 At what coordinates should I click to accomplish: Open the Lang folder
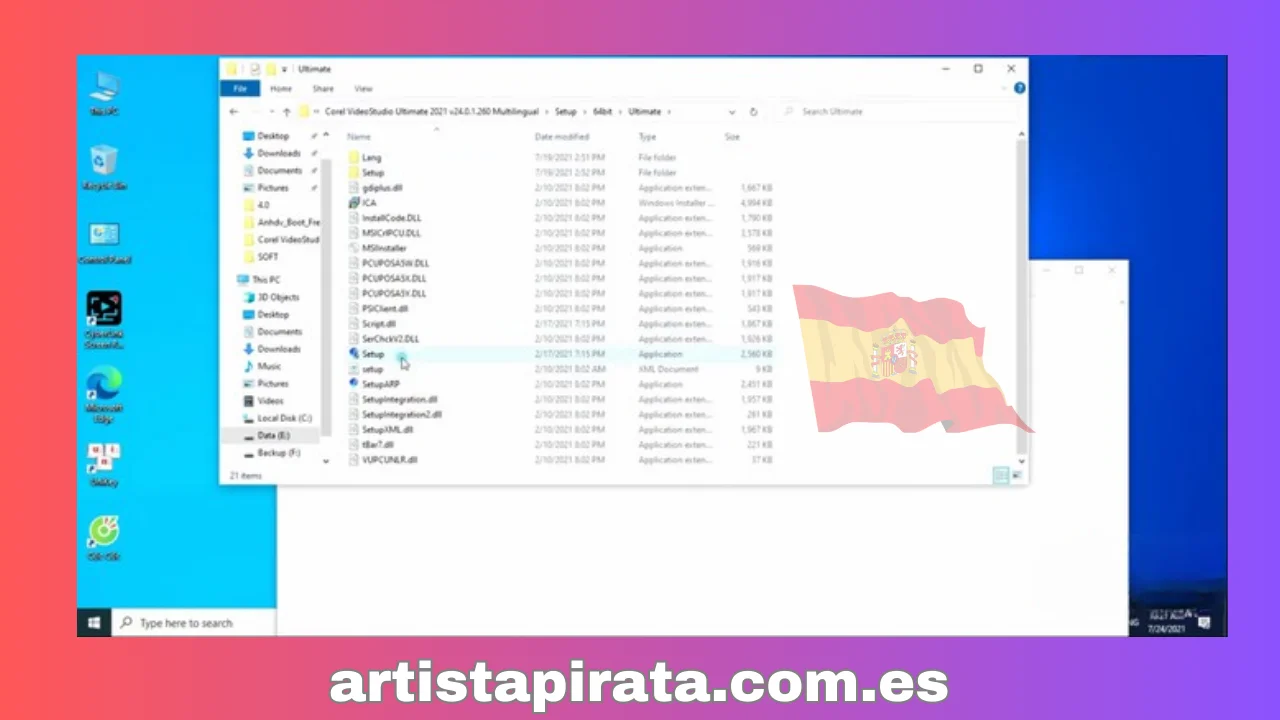click(x=371, y=157)
